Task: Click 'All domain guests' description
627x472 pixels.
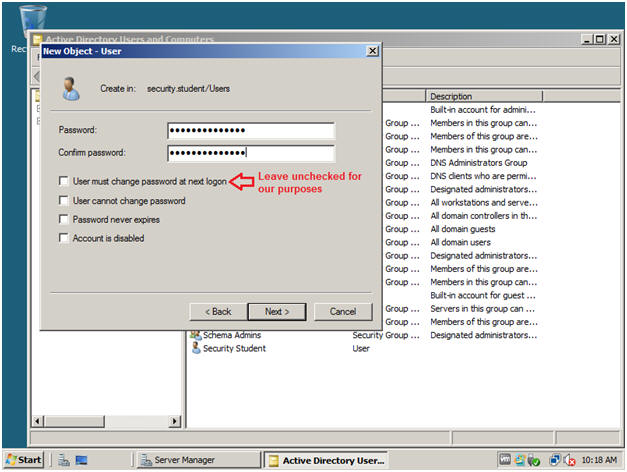Action: [463, 229]
